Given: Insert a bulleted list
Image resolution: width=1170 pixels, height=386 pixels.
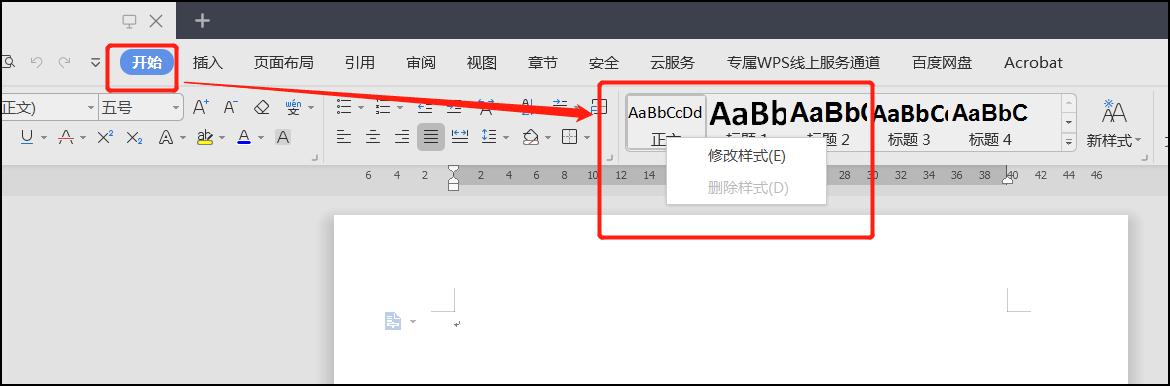Looking at the screenshot, I should pos(344,107).
